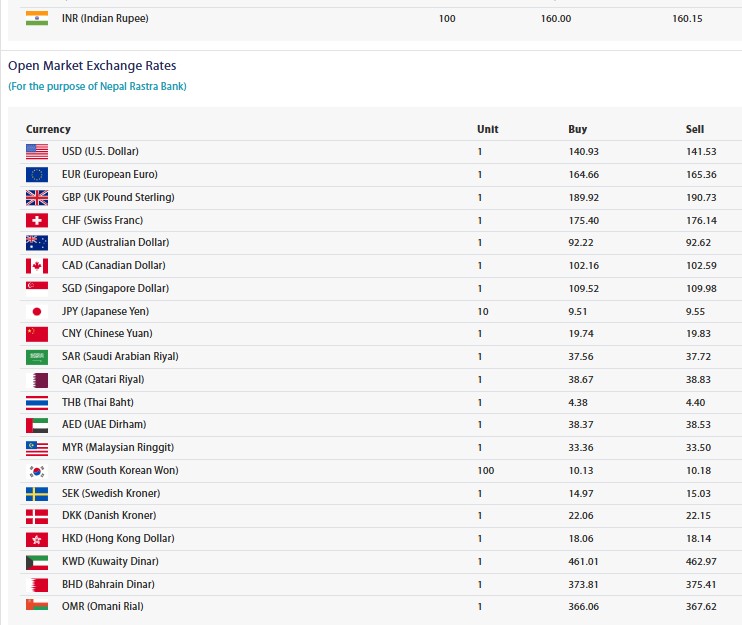Click the Japanese flag icon
The height and width of the screenshot is (625, 742).
point(37,311)
